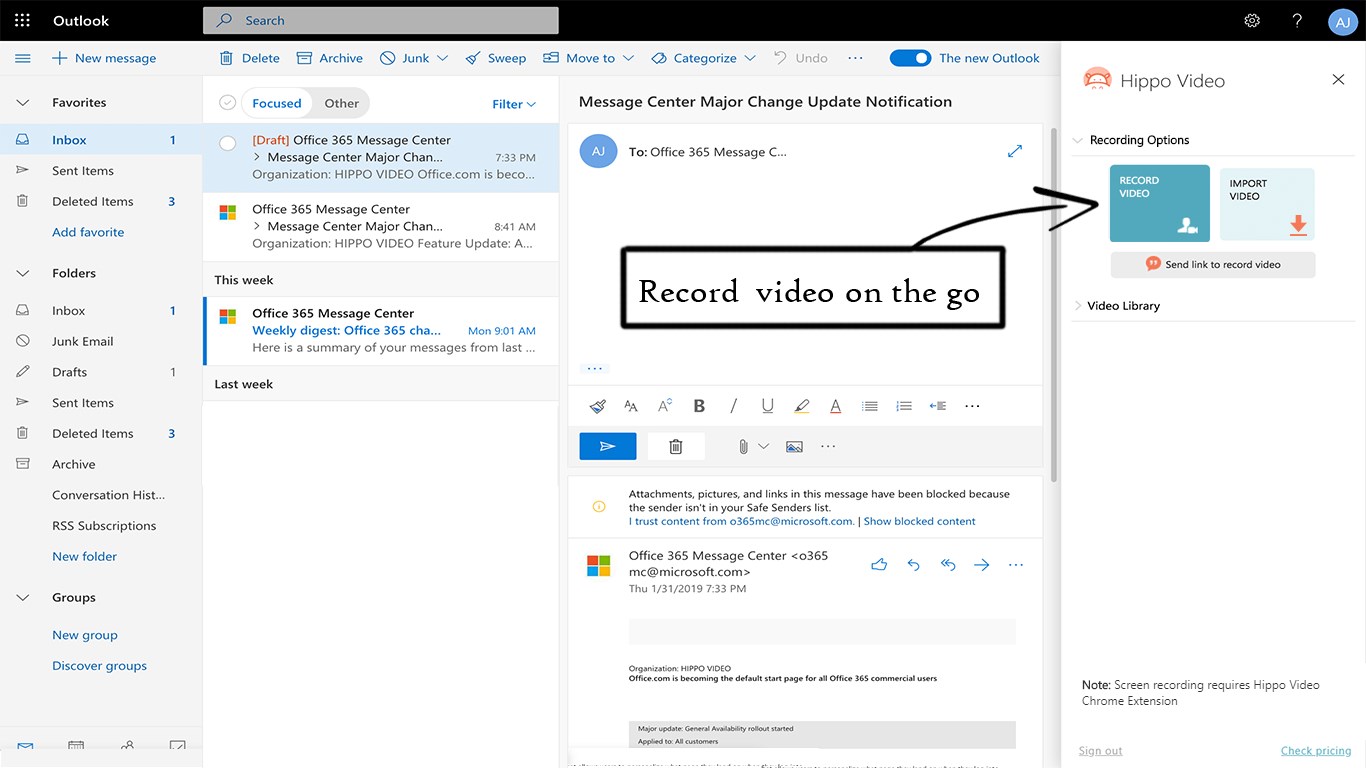Collapse the Groups section
Image resolution: width=1366 pixels, height=768 pixels.
pyautogui.click(x=23, y=597)
